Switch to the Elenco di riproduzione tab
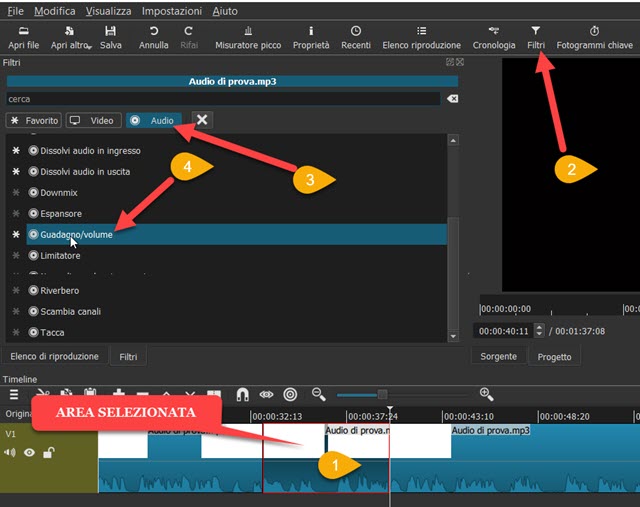640x507 pixels. click(55, 356)
